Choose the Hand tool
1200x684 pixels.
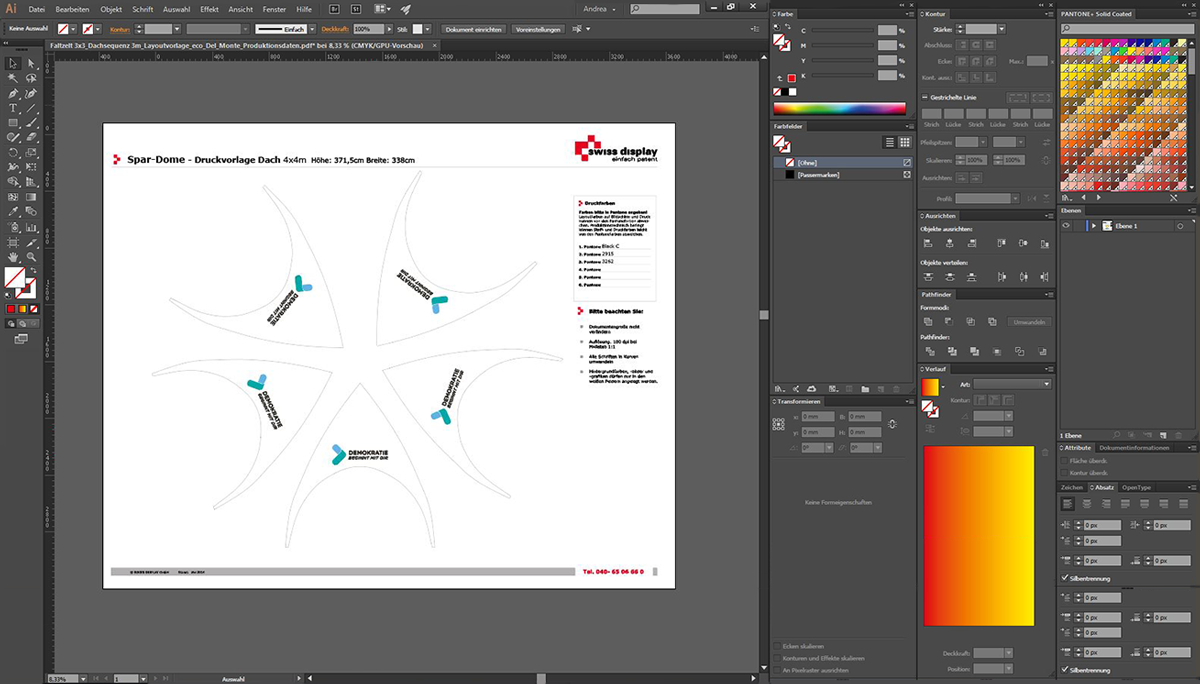14,257
